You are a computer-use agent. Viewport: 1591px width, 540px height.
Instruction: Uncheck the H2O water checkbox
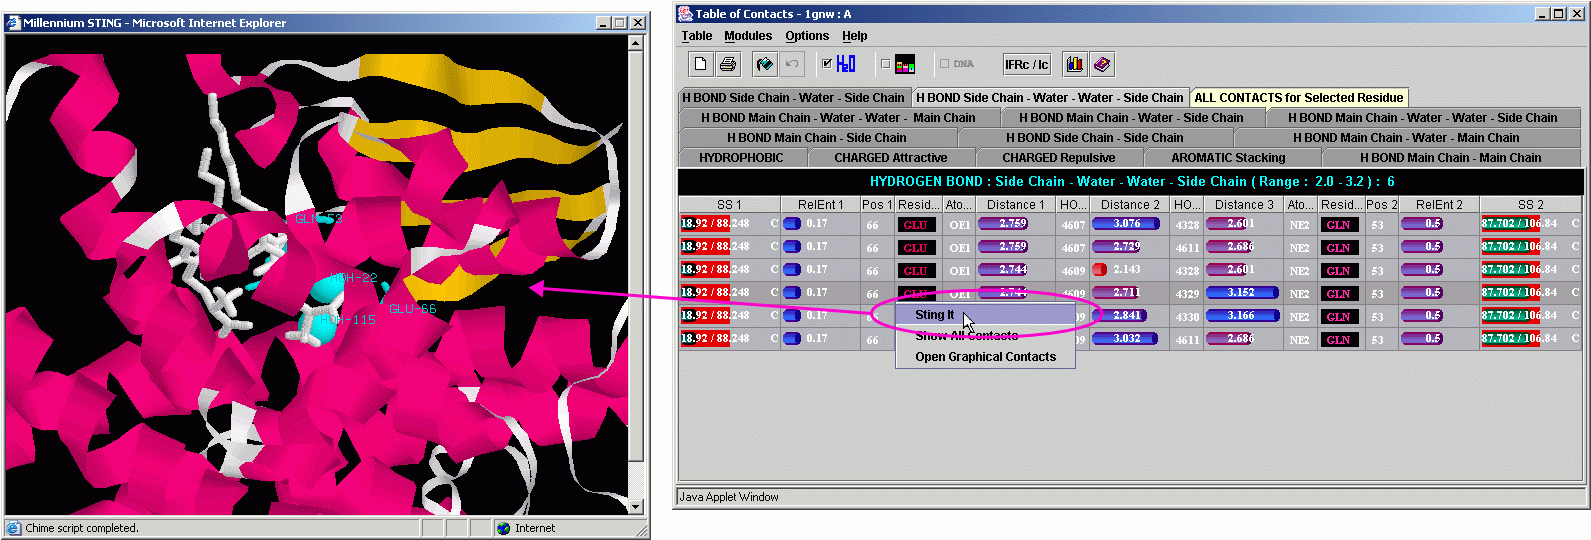click(x=827, y=64)
